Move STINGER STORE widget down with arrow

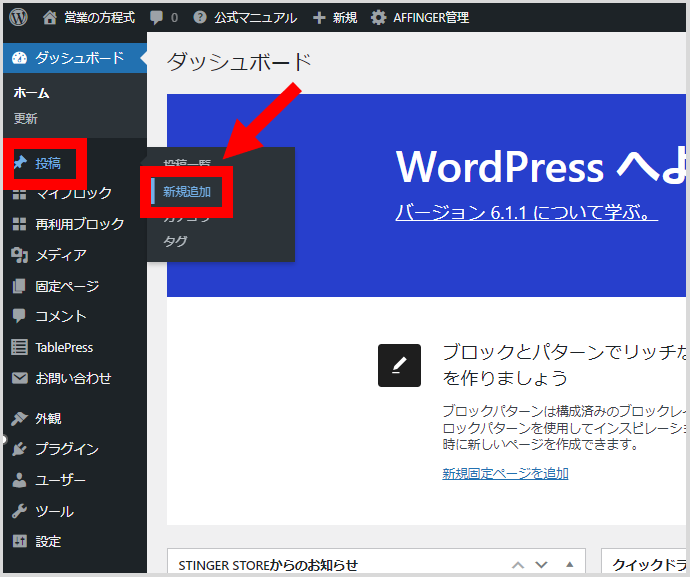[x=541, y=565]
